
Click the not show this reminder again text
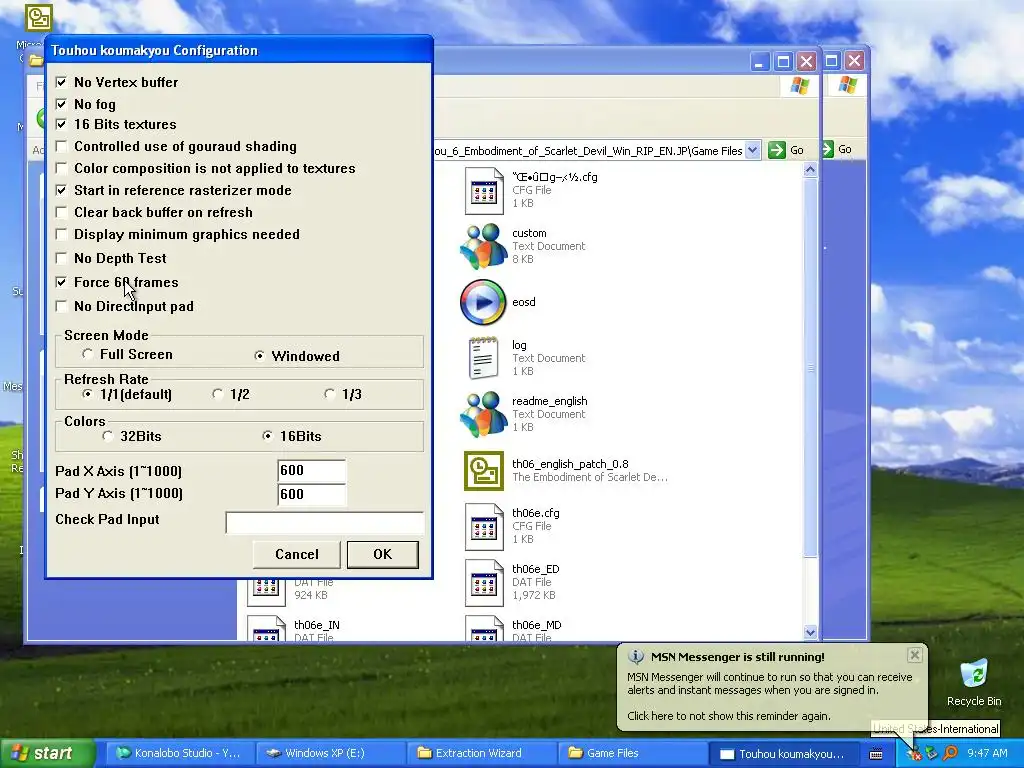click(x=729, y=716)
